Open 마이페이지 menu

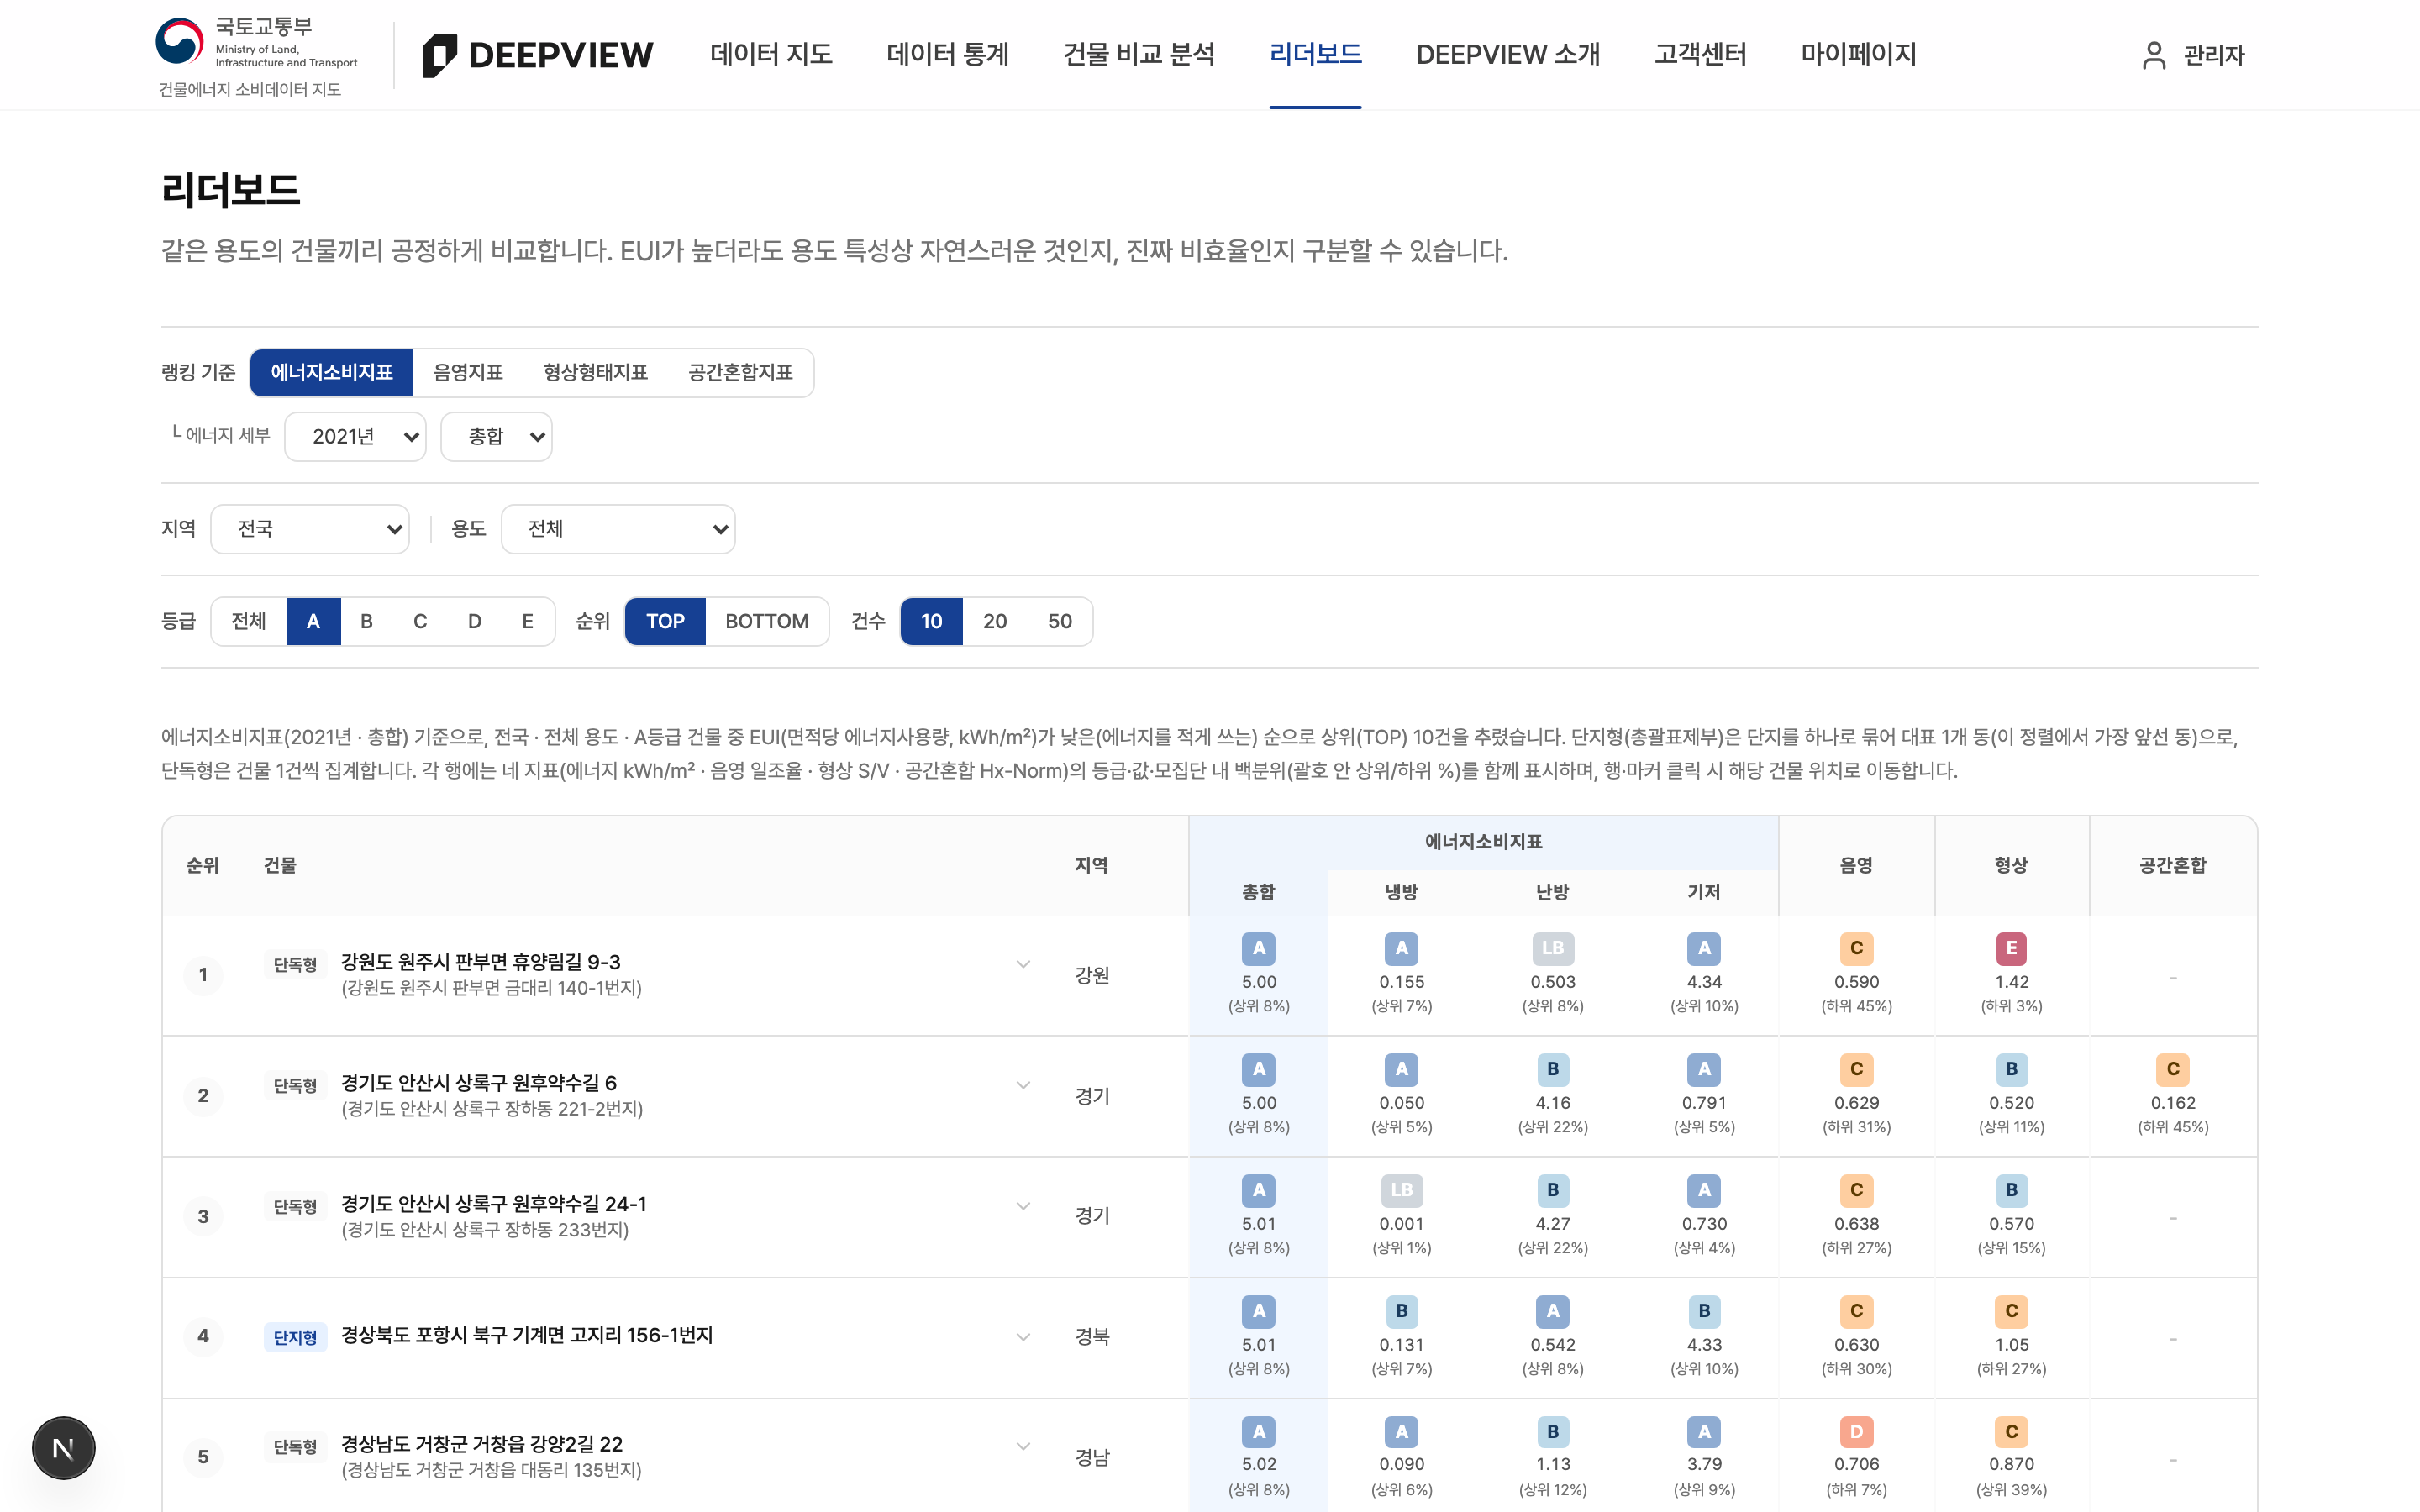(1858, 55)
